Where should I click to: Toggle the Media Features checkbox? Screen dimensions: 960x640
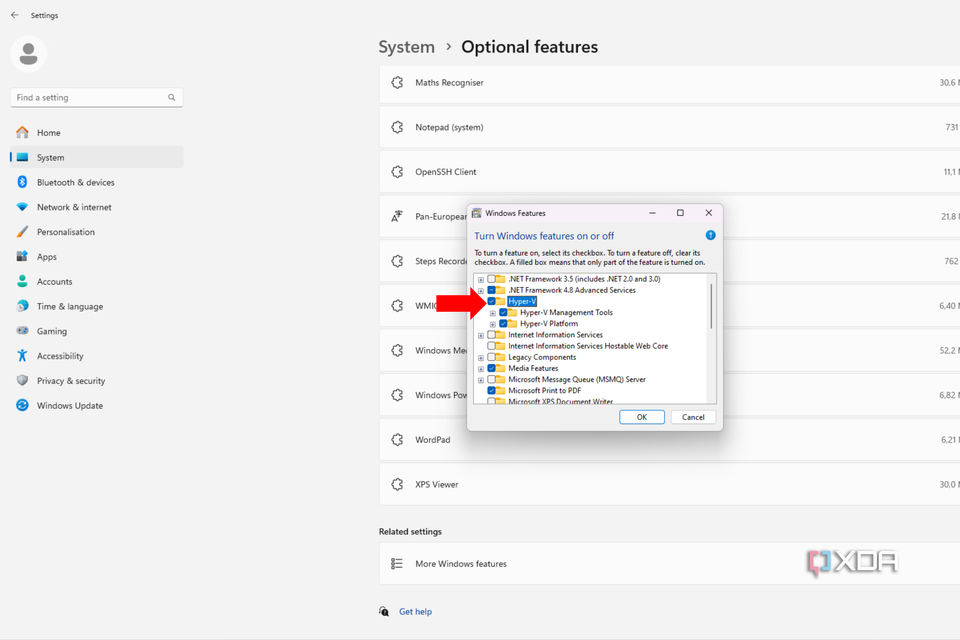492,368
